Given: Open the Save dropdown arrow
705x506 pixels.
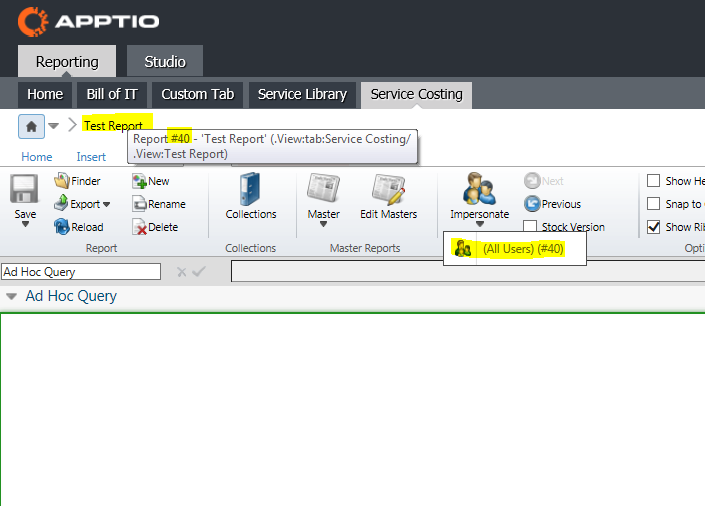Looking at the screenshot, I should point(25,224).
